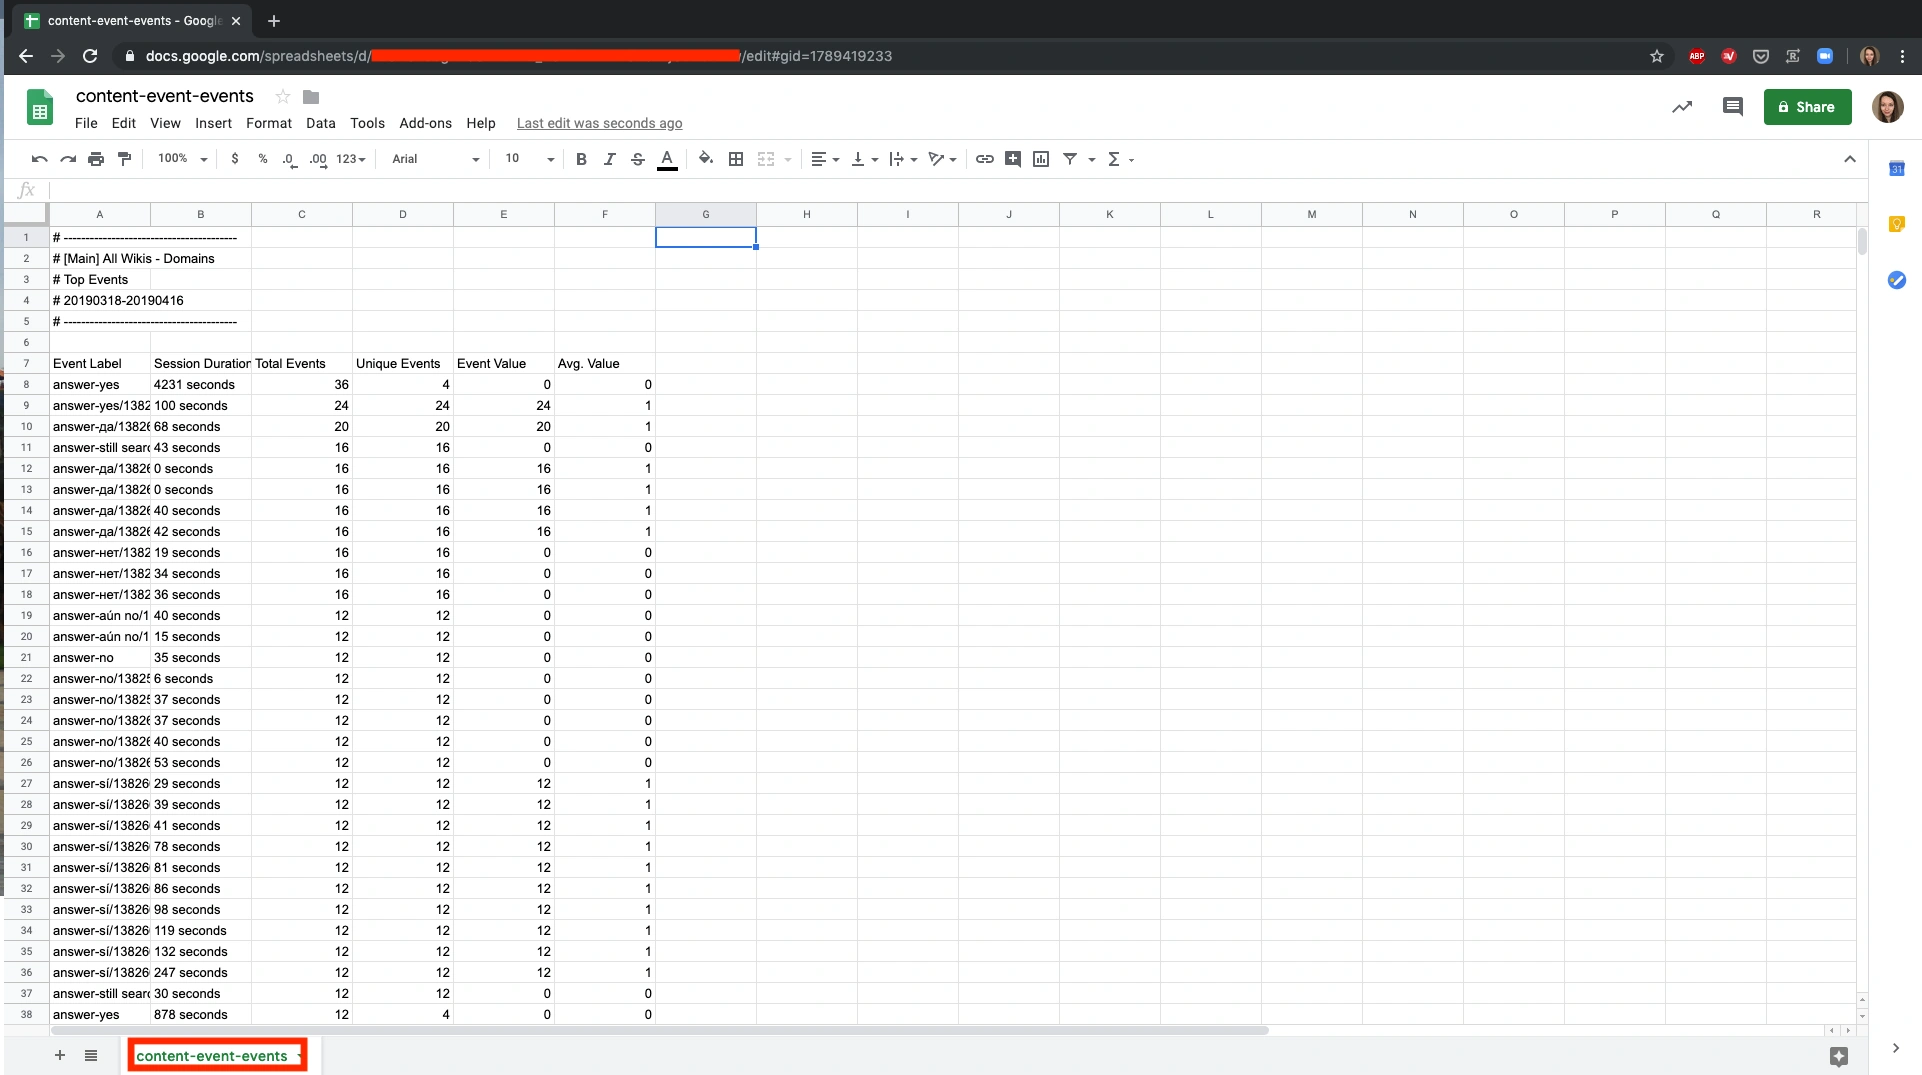Toggle bold formatting

pos(581,159)
